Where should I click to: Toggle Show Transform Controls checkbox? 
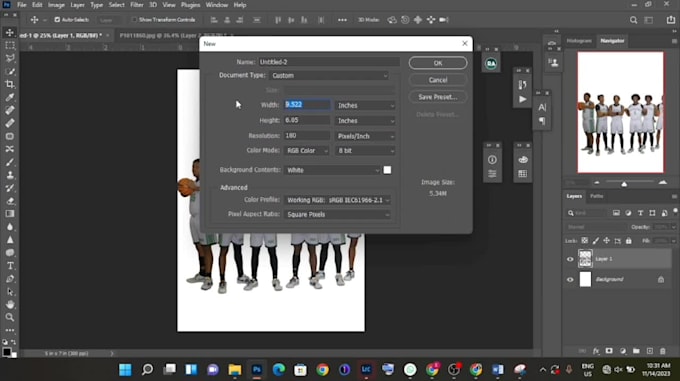[x=134, y=20]
